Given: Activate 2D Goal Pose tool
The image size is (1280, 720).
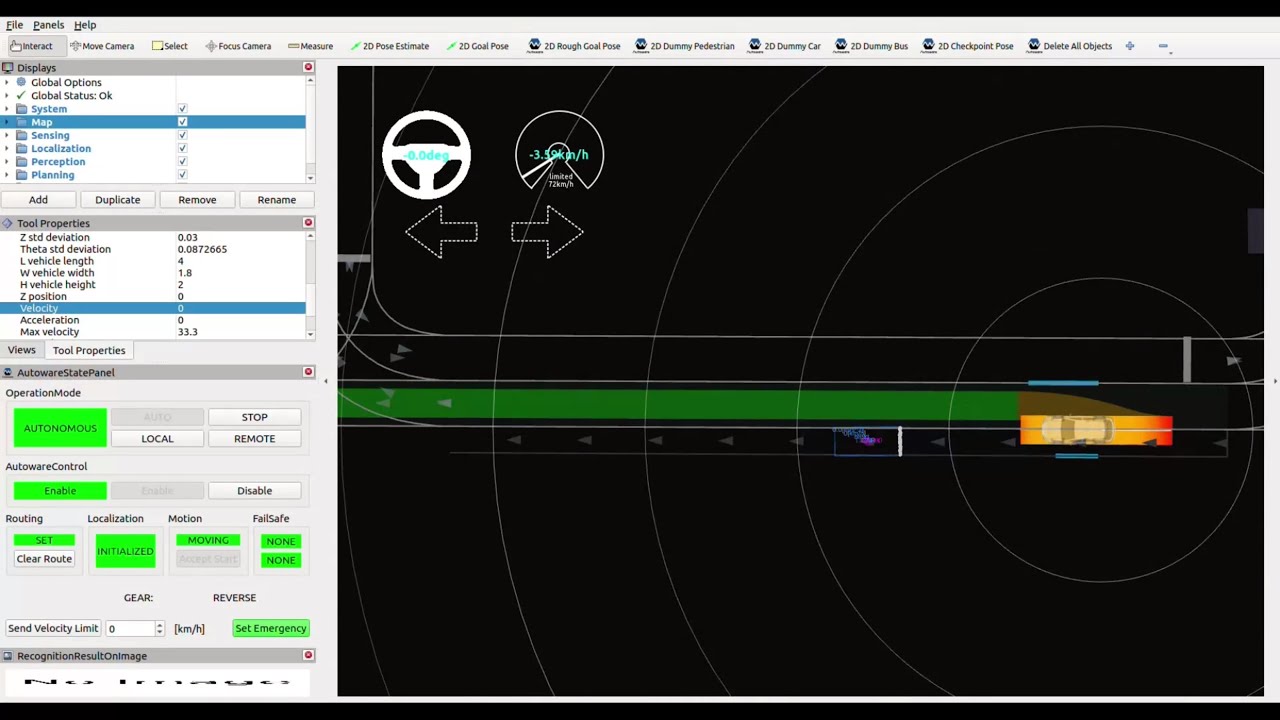Looking at the screenshot, I should click(x=477, y=46).
